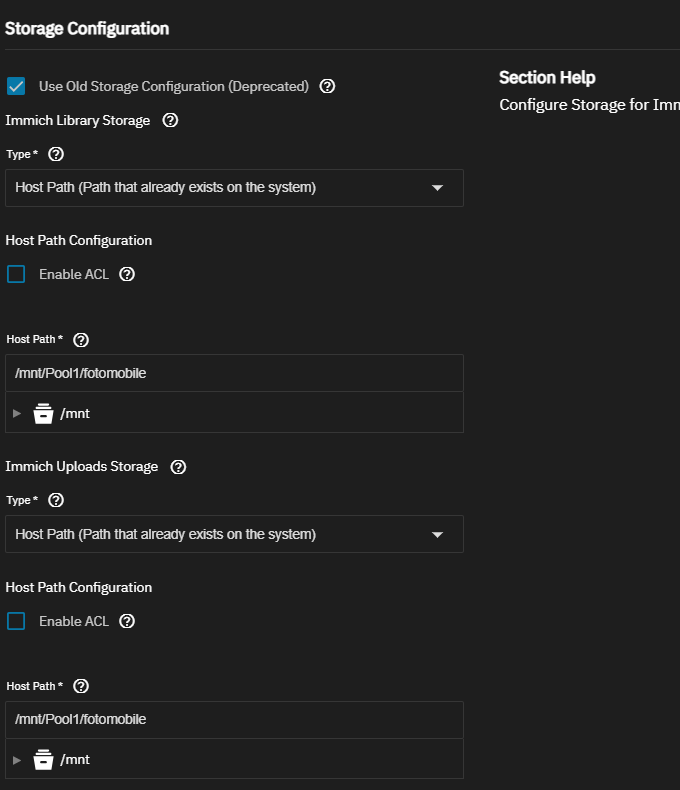Click the Uploads Host Path input field

click(234, 719)
